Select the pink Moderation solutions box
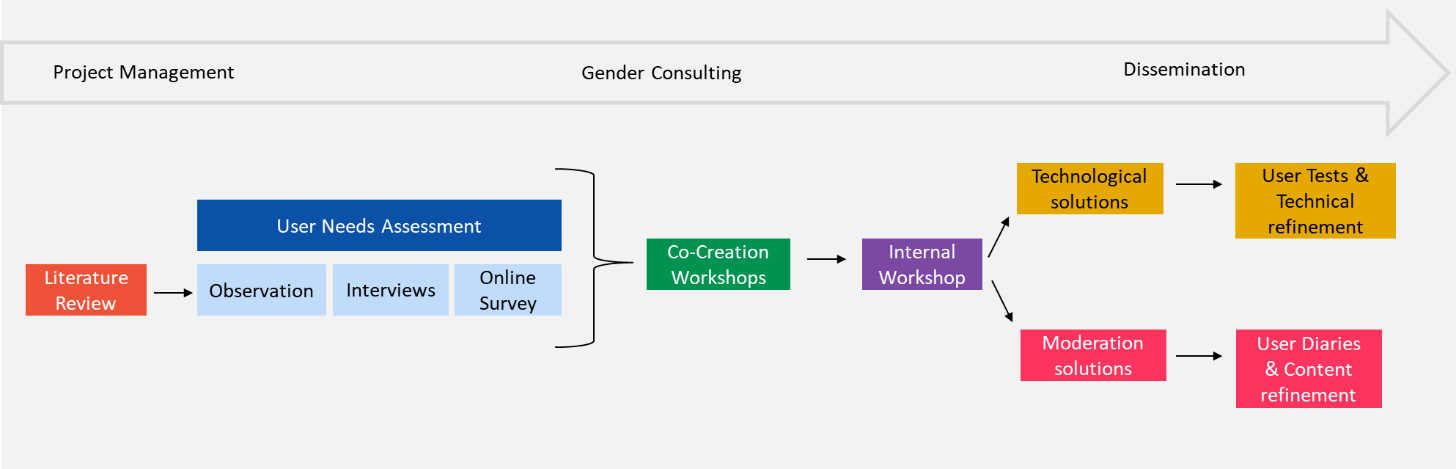This screenshot has height=469, width=1456. [x=1092, y=355]
